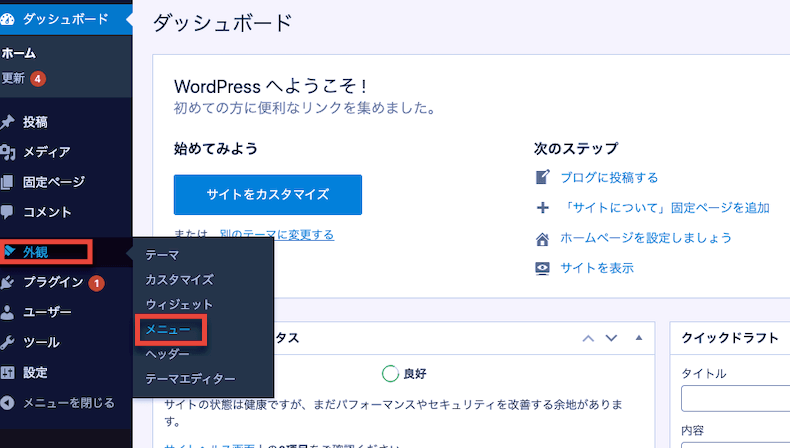The height and width of the screenshot is (448, 790).
Task: Click the collapse arrow icon beside メニューを閉じる
Action: coord(7,403)
